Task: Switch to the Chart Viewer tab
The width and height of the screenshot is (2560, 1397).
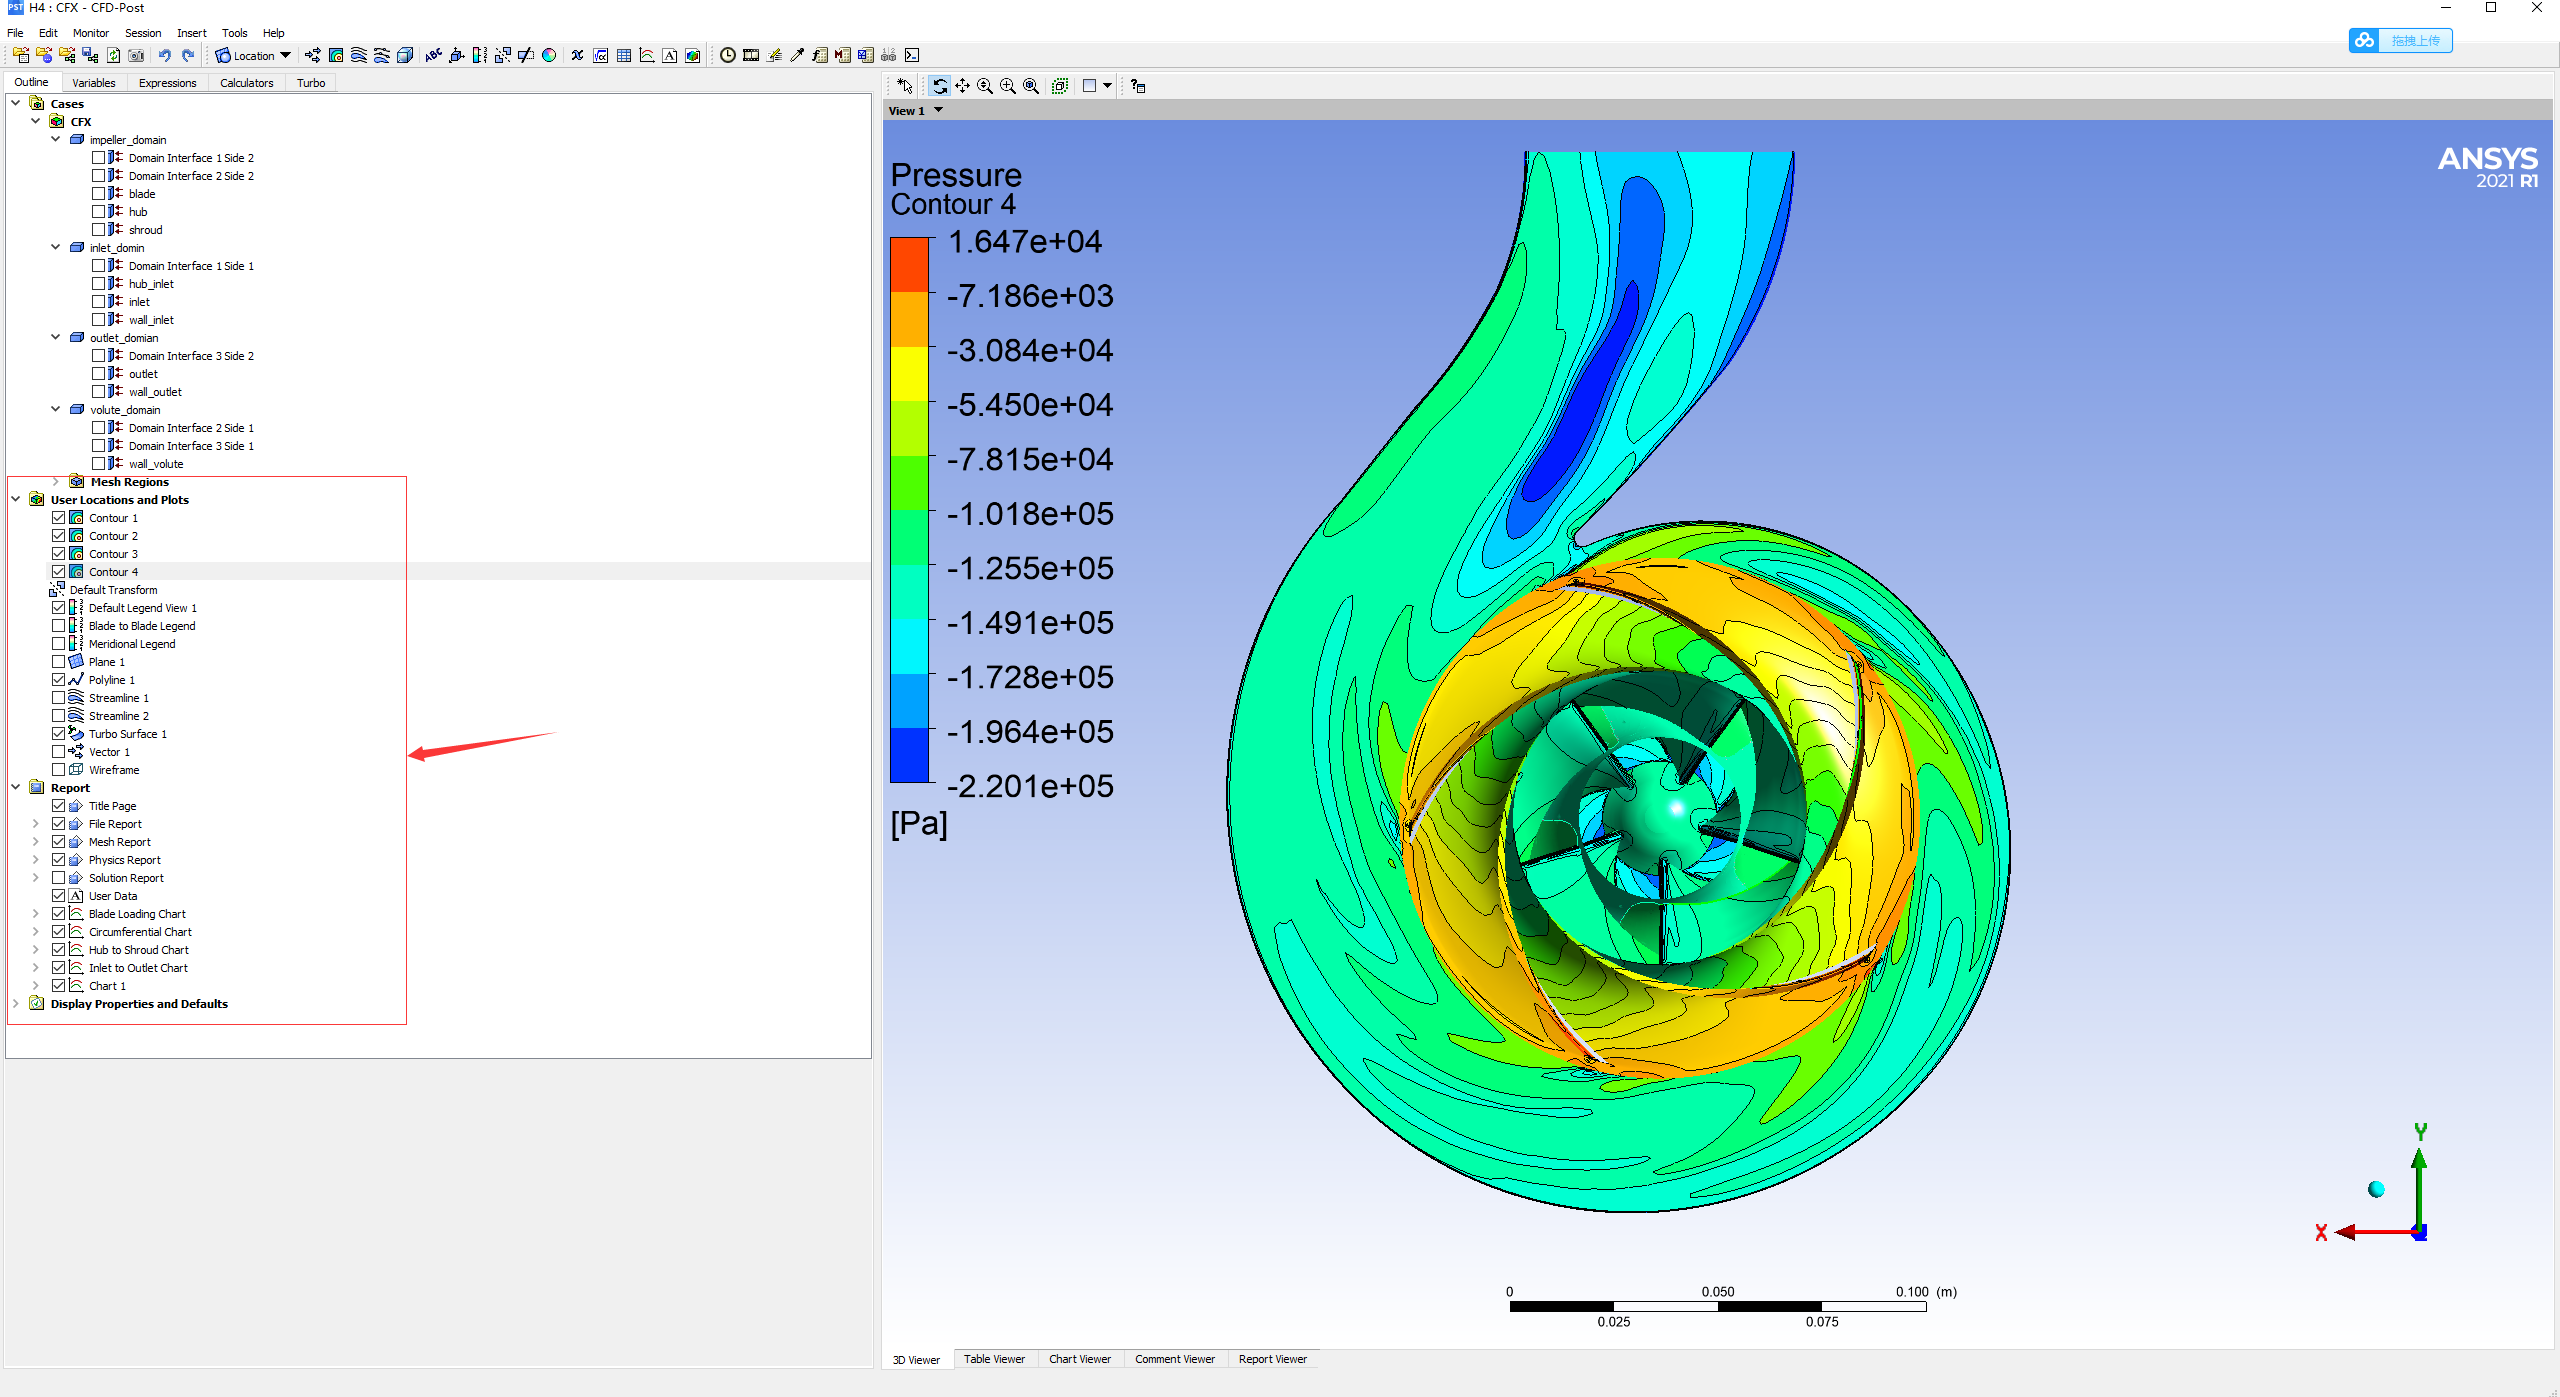Action: pyautogui.click(x=1079, y=1359)
